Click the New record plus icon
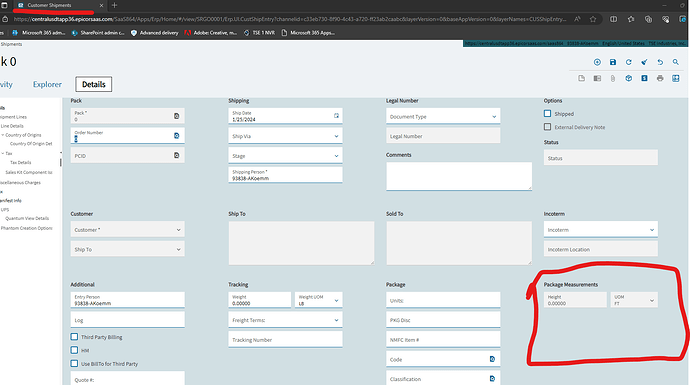Screen dimensions: 690x385 click(597, 62)
